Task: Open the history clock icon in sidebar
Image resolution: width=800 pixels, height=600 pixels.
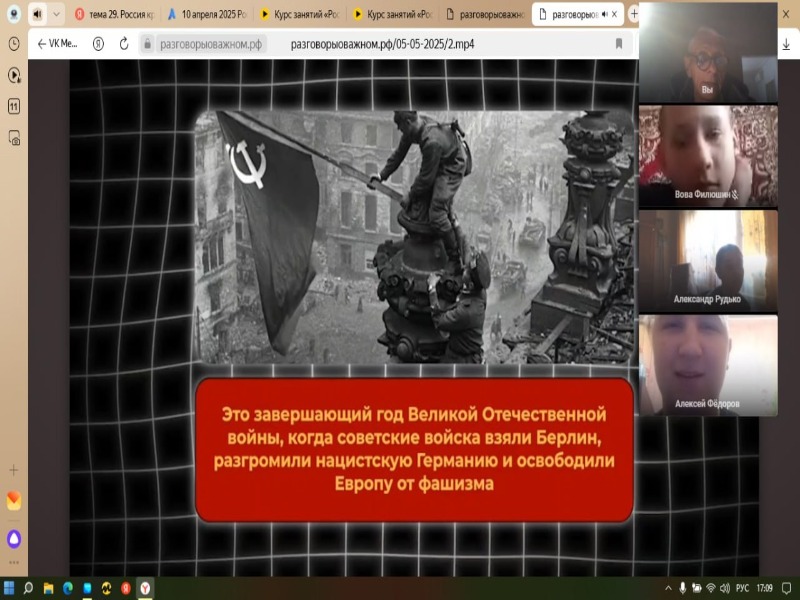Action: 14,44
